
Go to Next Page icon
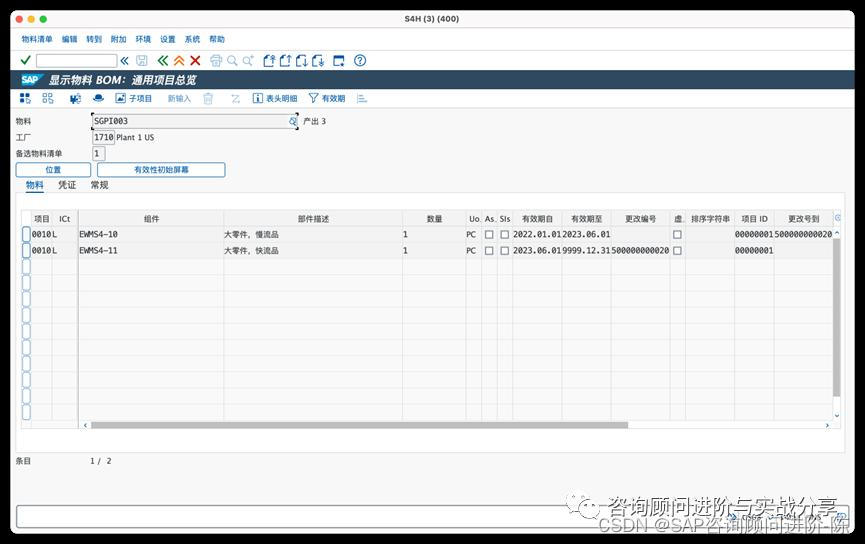tap(302, 61)
